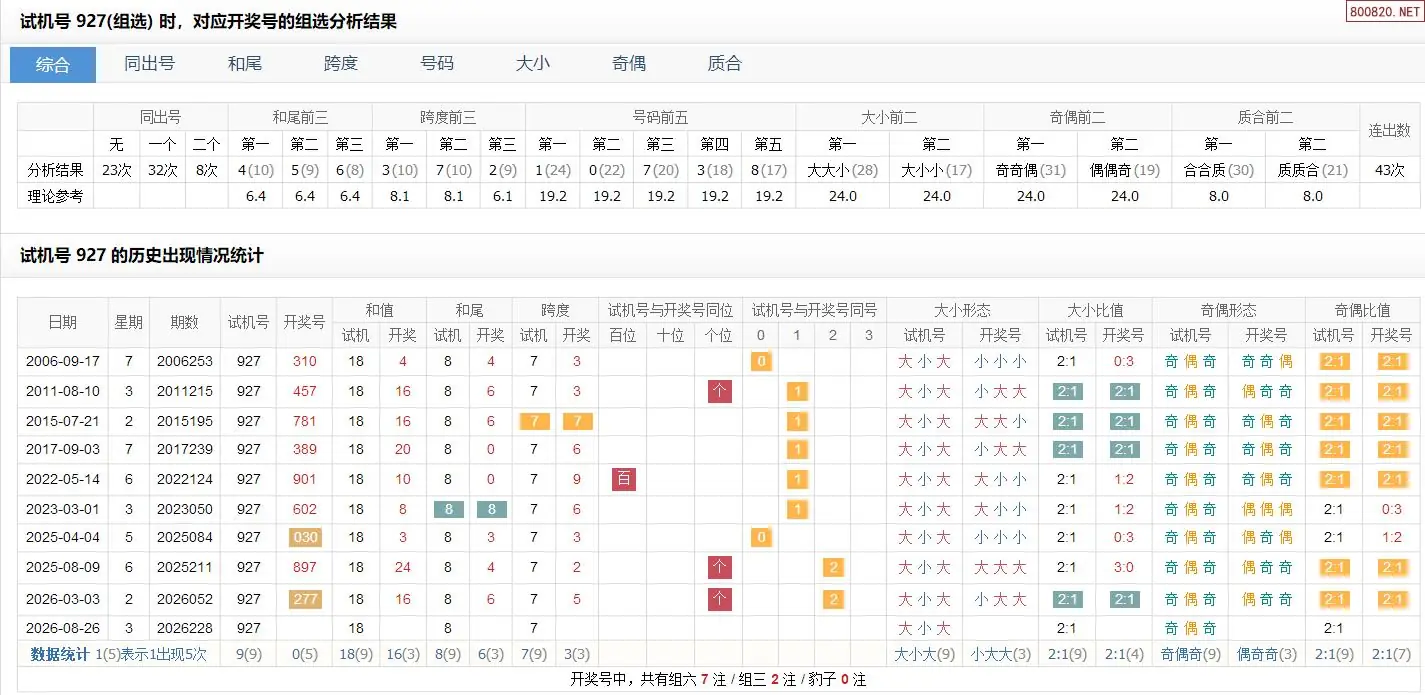Click highlighted draw number 277
This screenshot has height=695, width=1425.
click(x=305, y=599)
